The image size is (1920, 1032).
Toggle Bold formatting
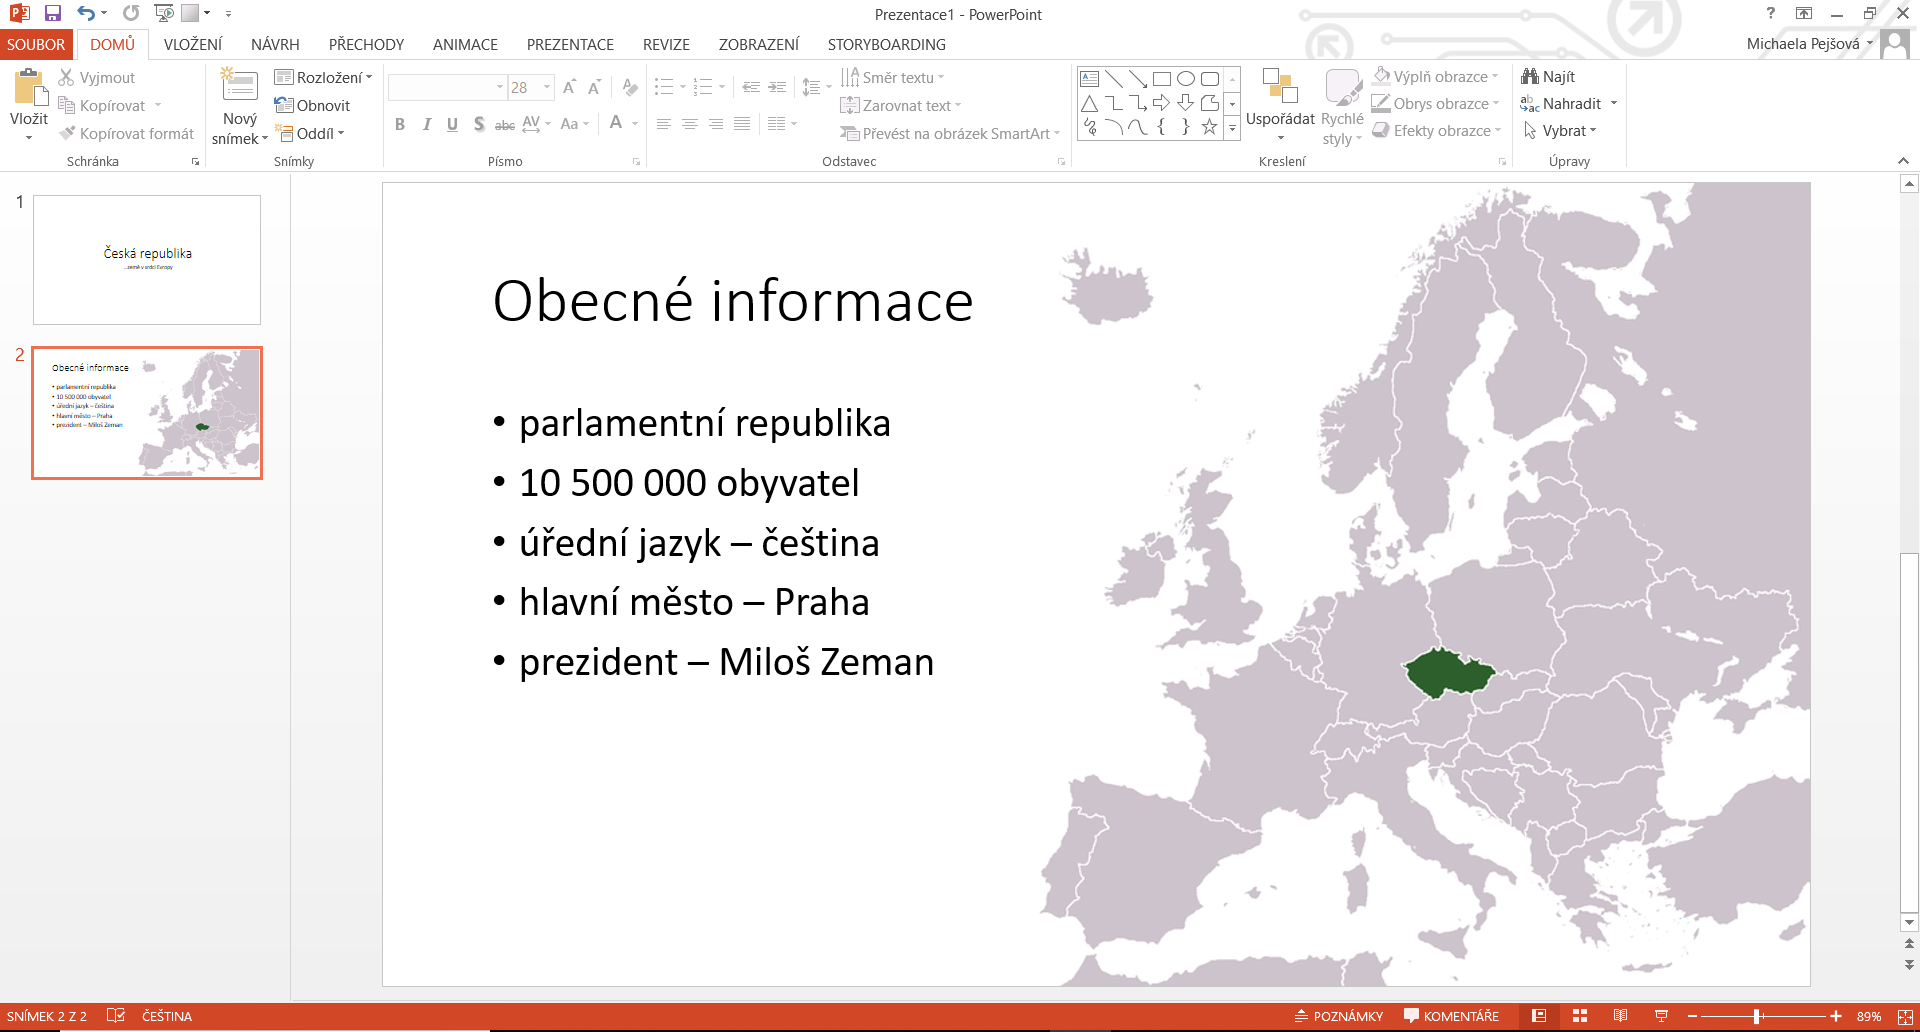tap(400, 124)
